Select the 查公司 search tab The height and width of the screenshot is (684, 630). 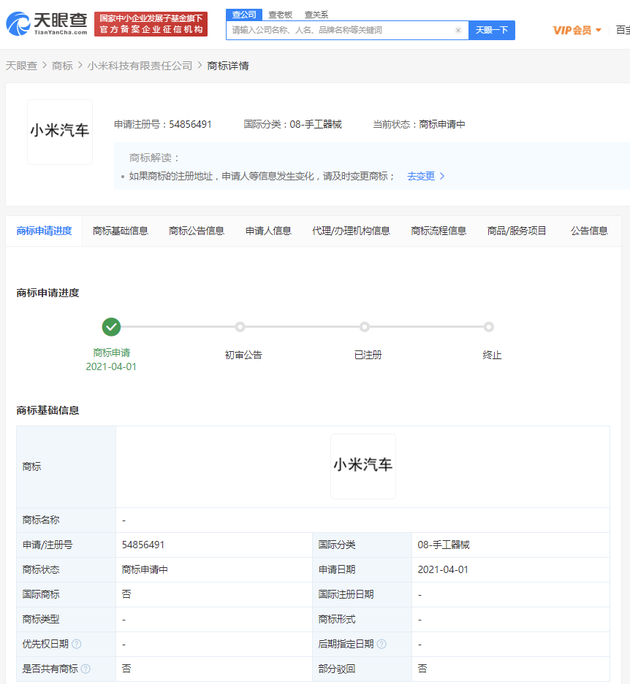coord(242,14)
